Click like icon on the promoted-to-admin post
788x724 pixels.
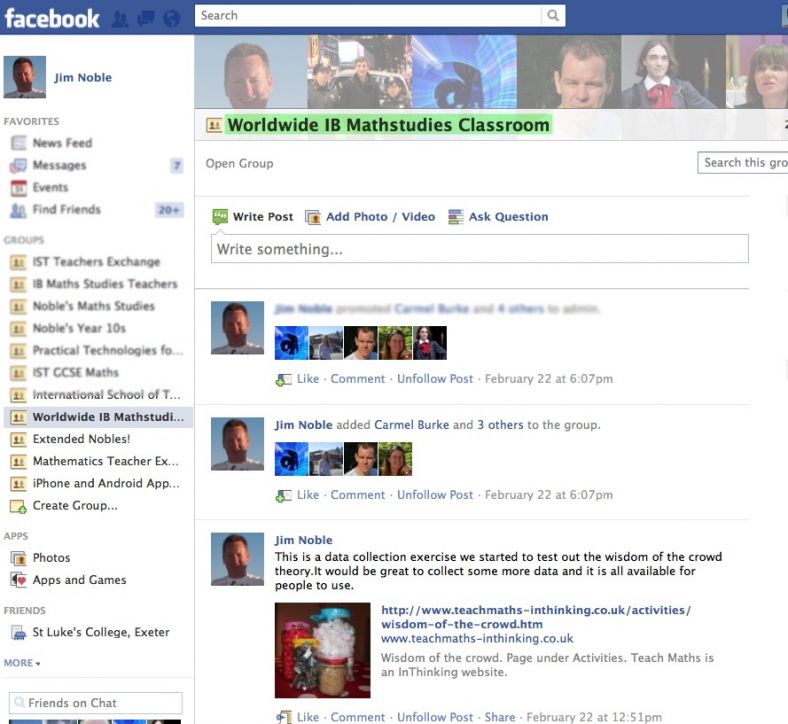pos(283,380)
